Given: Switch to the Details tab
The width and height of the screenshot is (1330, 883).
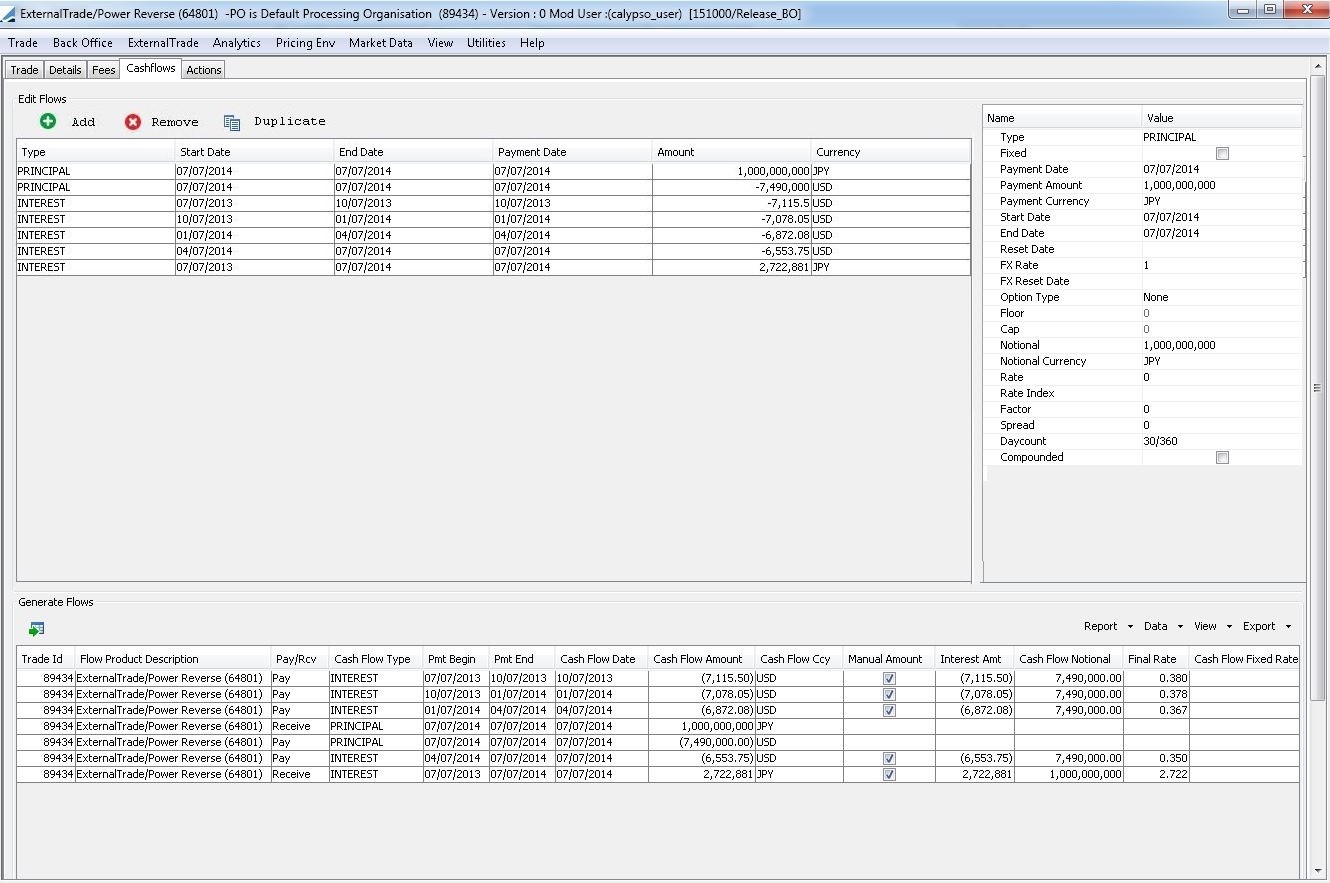Looking at the screenshot, I should coord(65,70).
